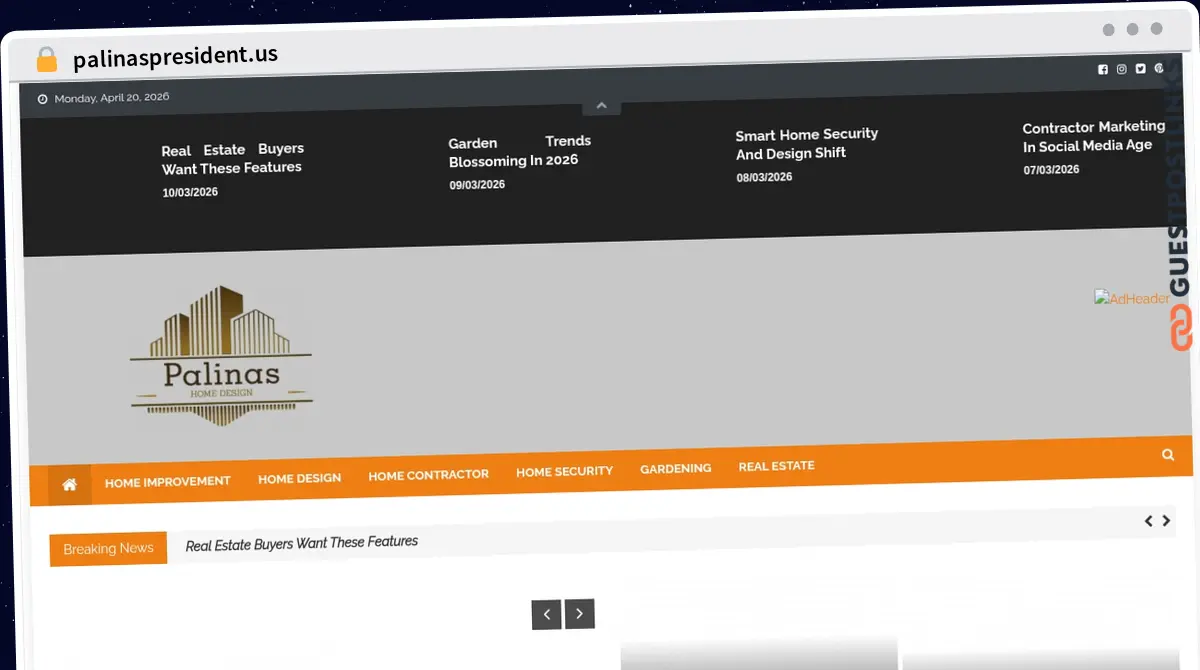Read 'Contractor Marketing In Social Media Age'
This screenshot has width=1200, height=670.
(x=1094, y=136)
